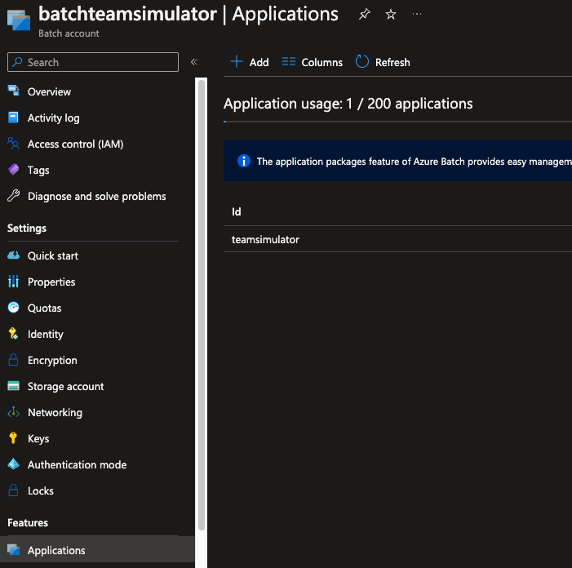Click the Quotas gauge icon
Viewport: 572px width, 568px height.
click(13, 308)
